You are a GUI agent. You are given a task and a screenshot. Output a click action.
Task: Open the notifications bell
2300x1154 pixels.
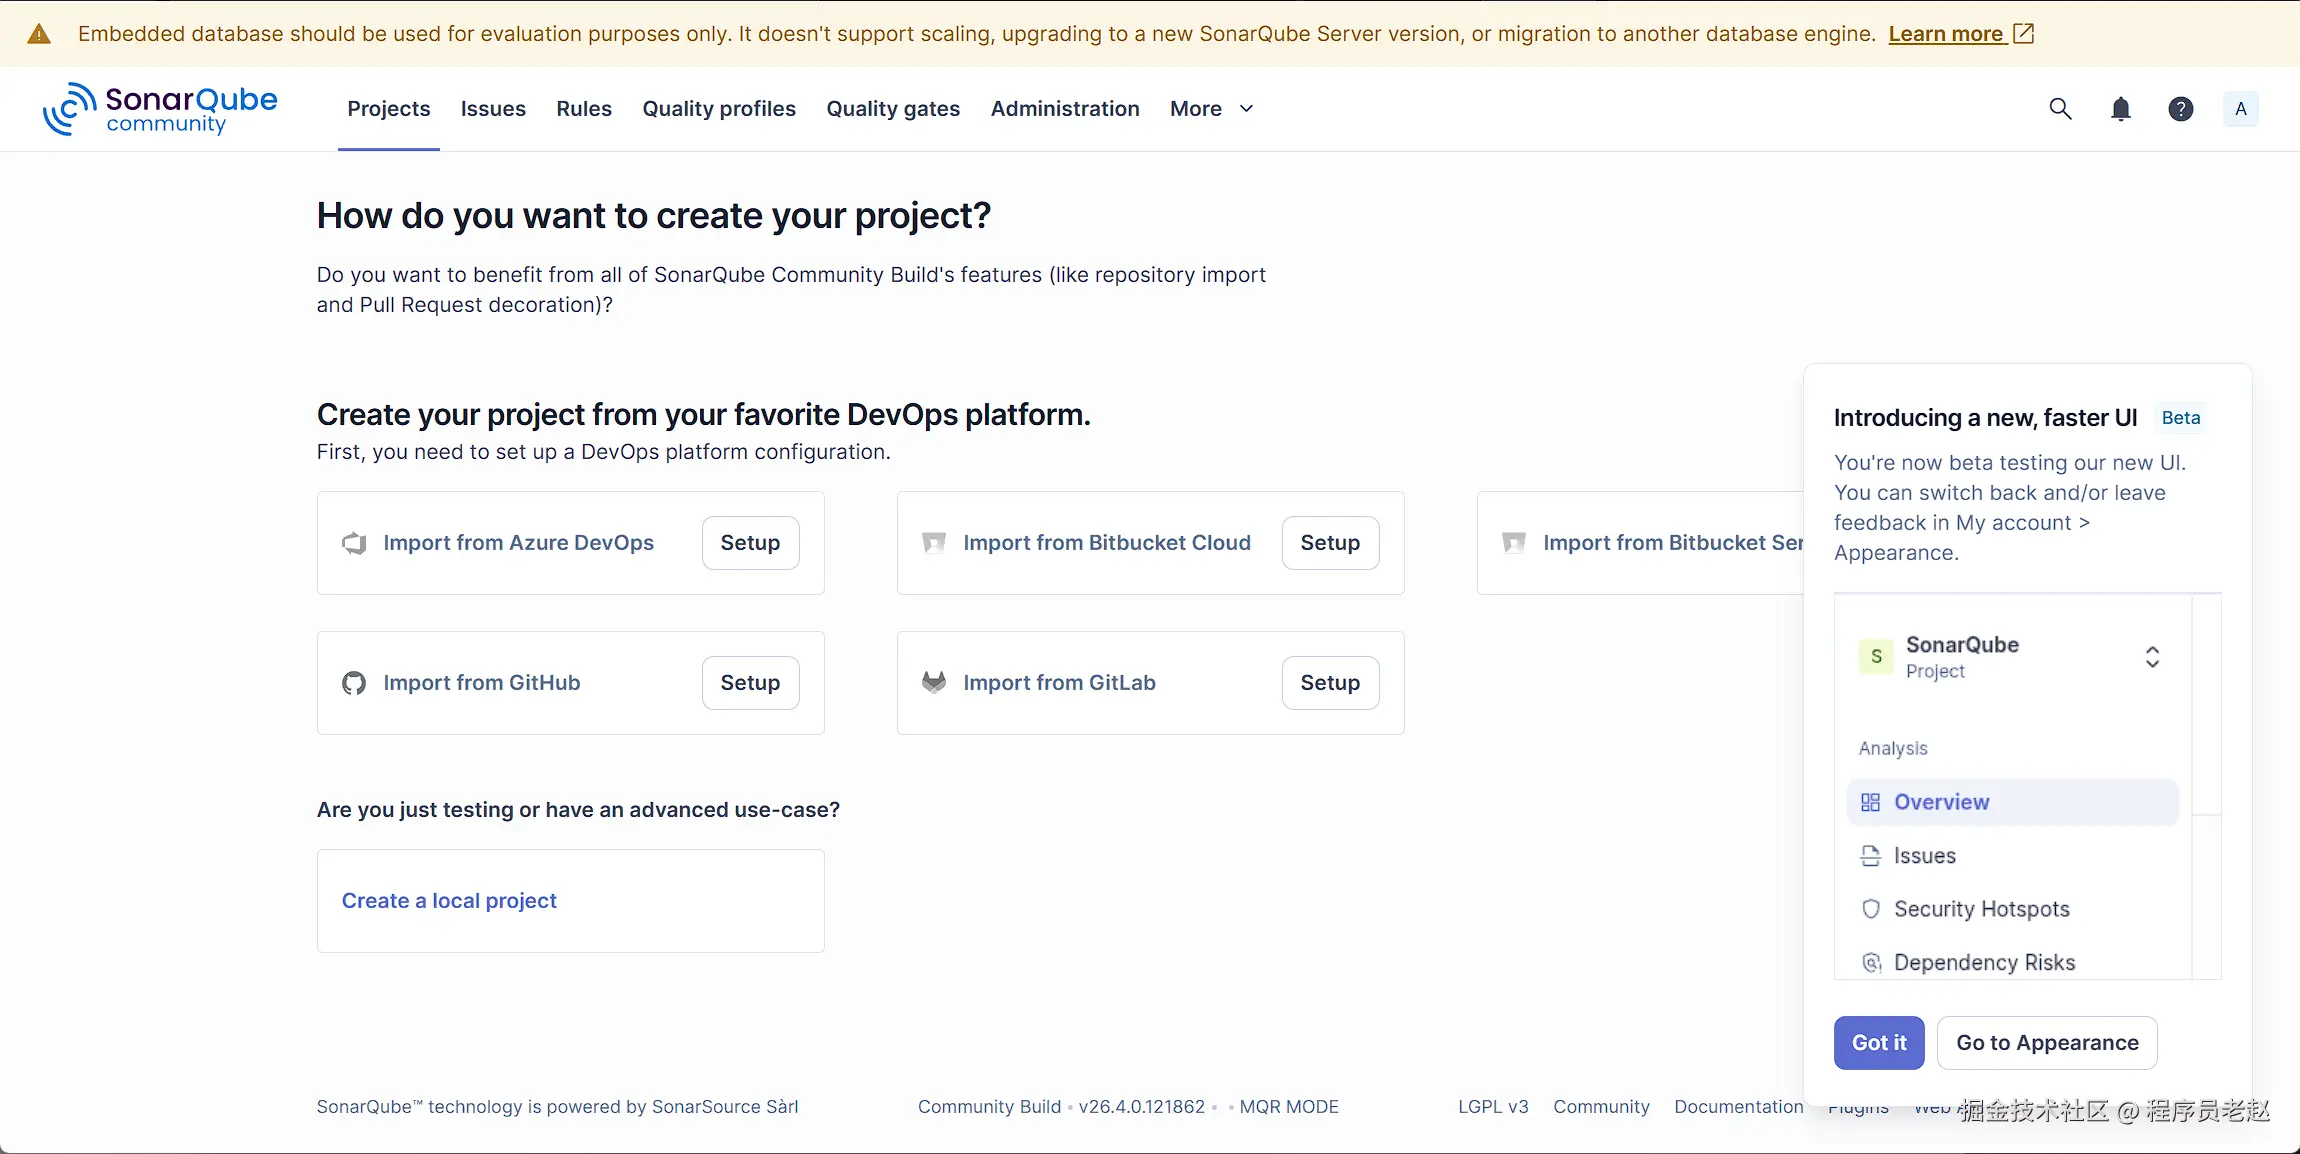click(2120, 109)
